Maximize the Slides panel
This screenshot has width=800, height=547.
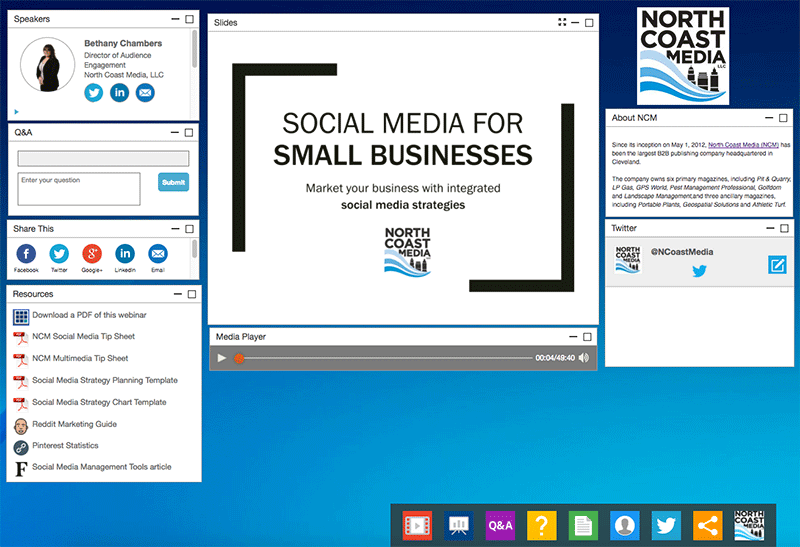pos(589,22)
